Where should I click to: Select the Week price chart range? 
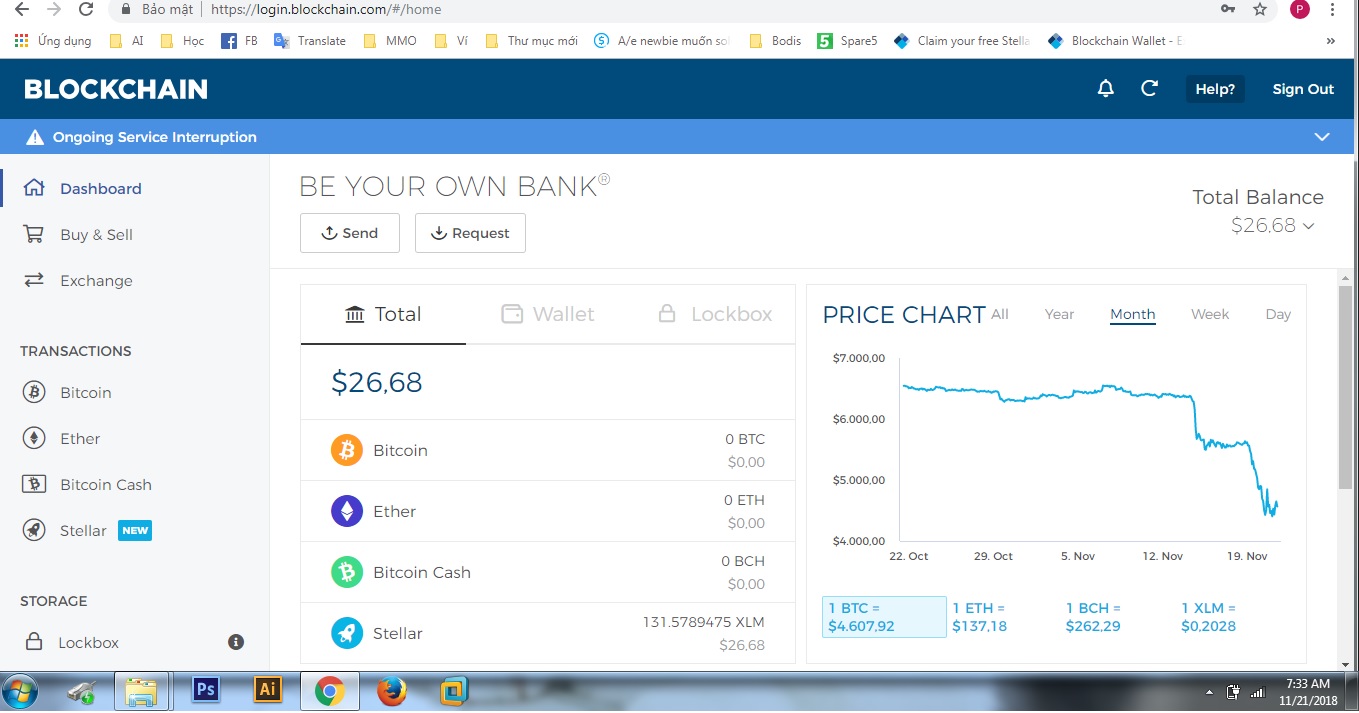point(1210,314)
